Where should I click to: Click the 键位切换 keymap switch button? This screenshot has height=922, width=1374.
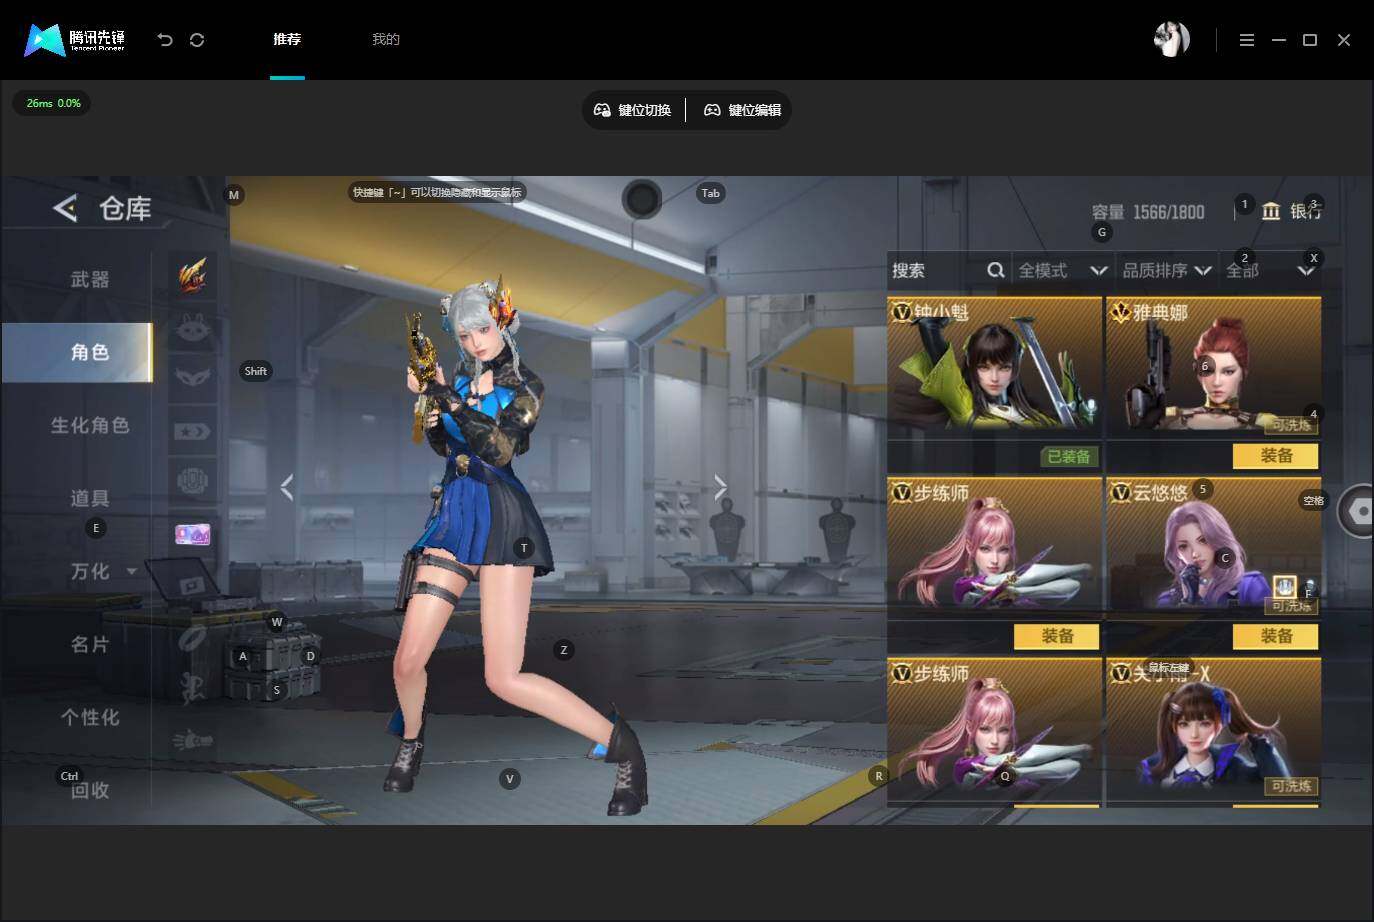tap(633, 110)
